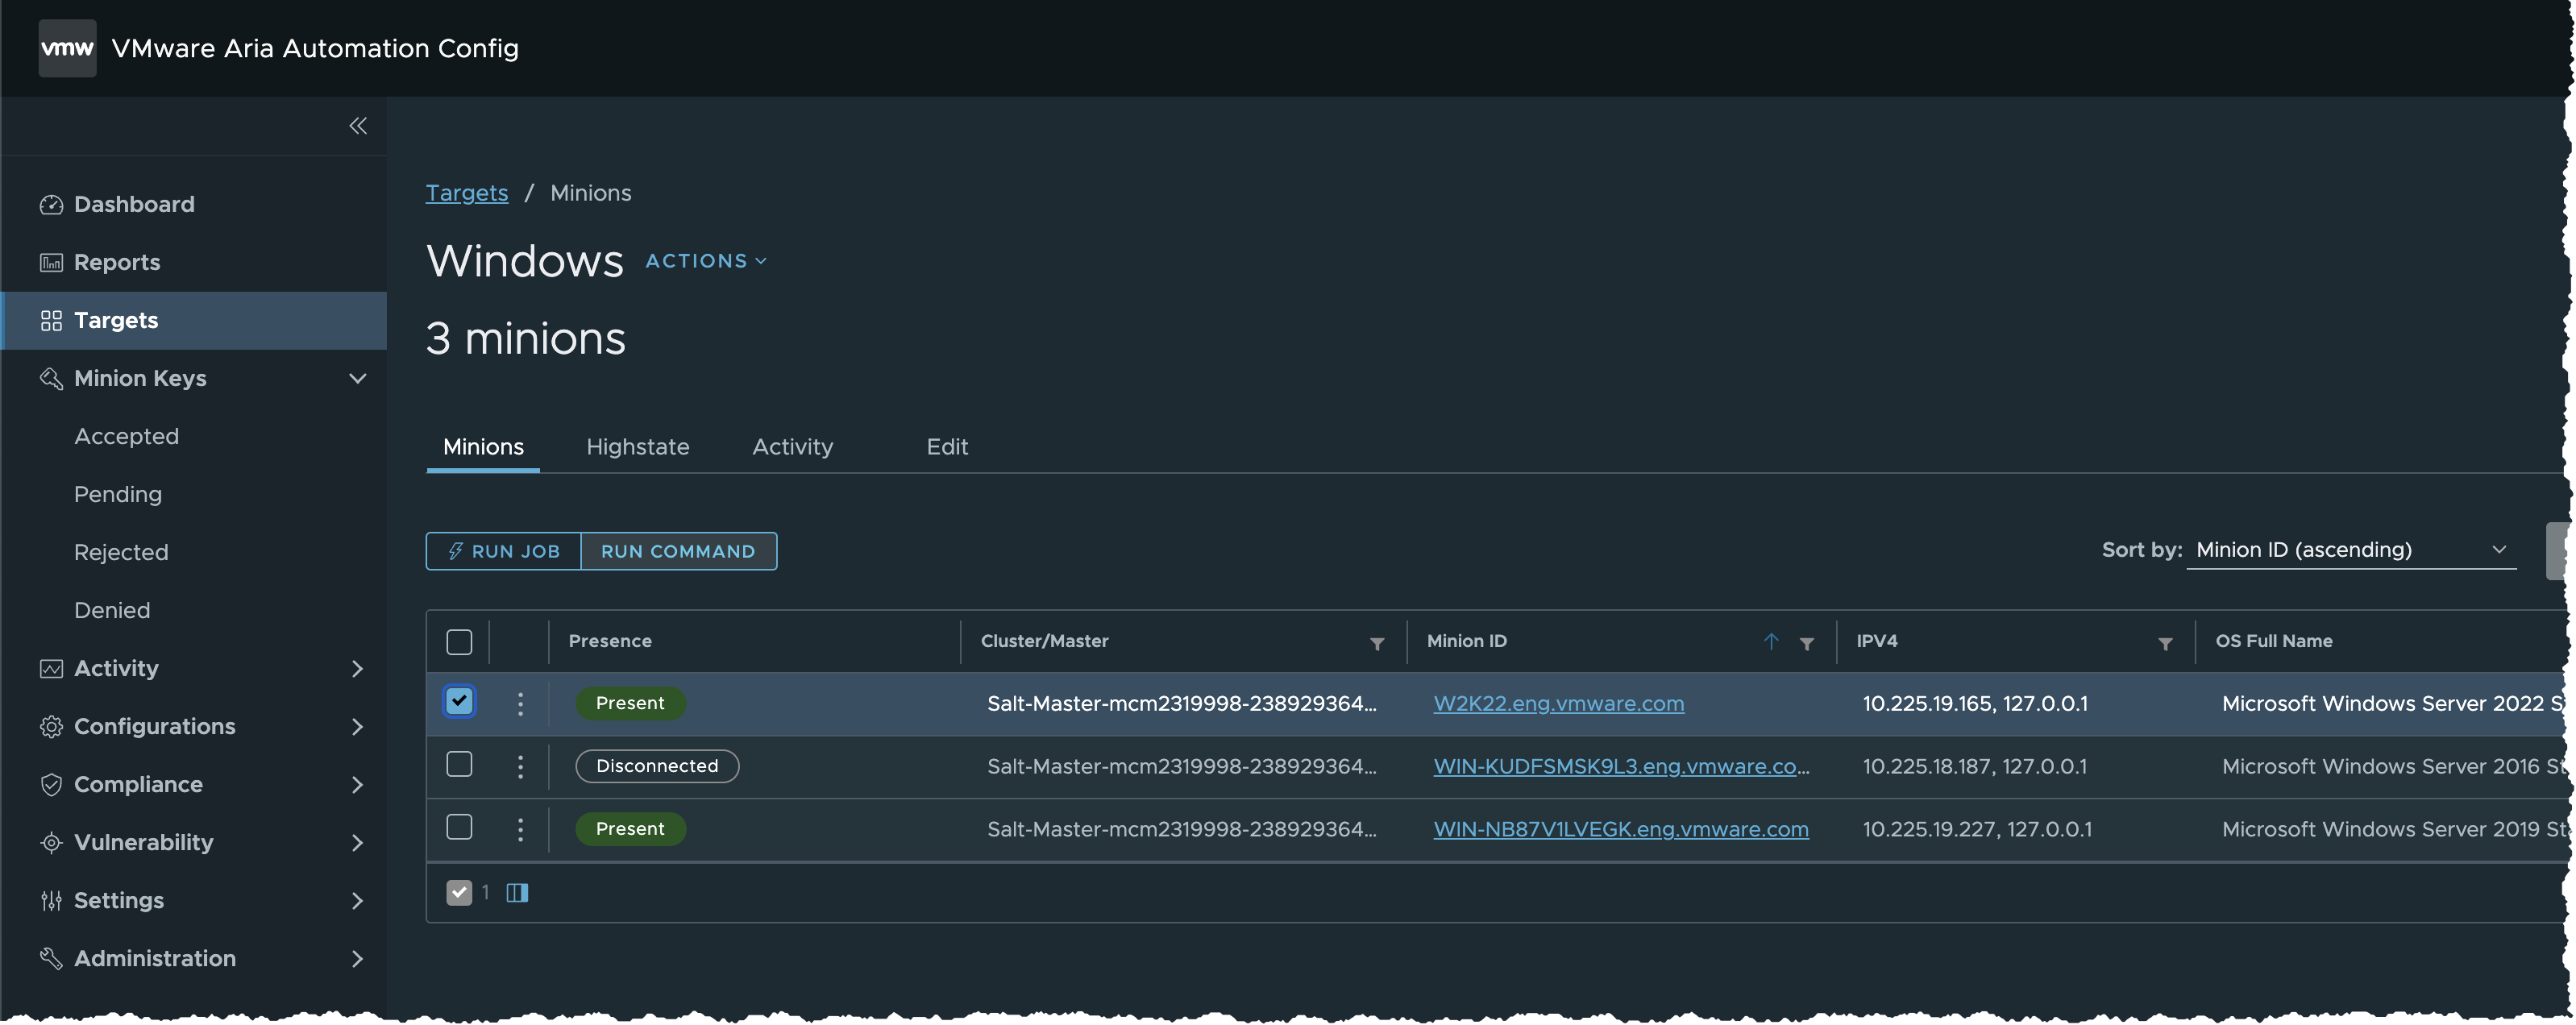The width and height of the screenshot is (2576, 1025).
Task: Filter the IPV4 column
Action: (2165, 643)
